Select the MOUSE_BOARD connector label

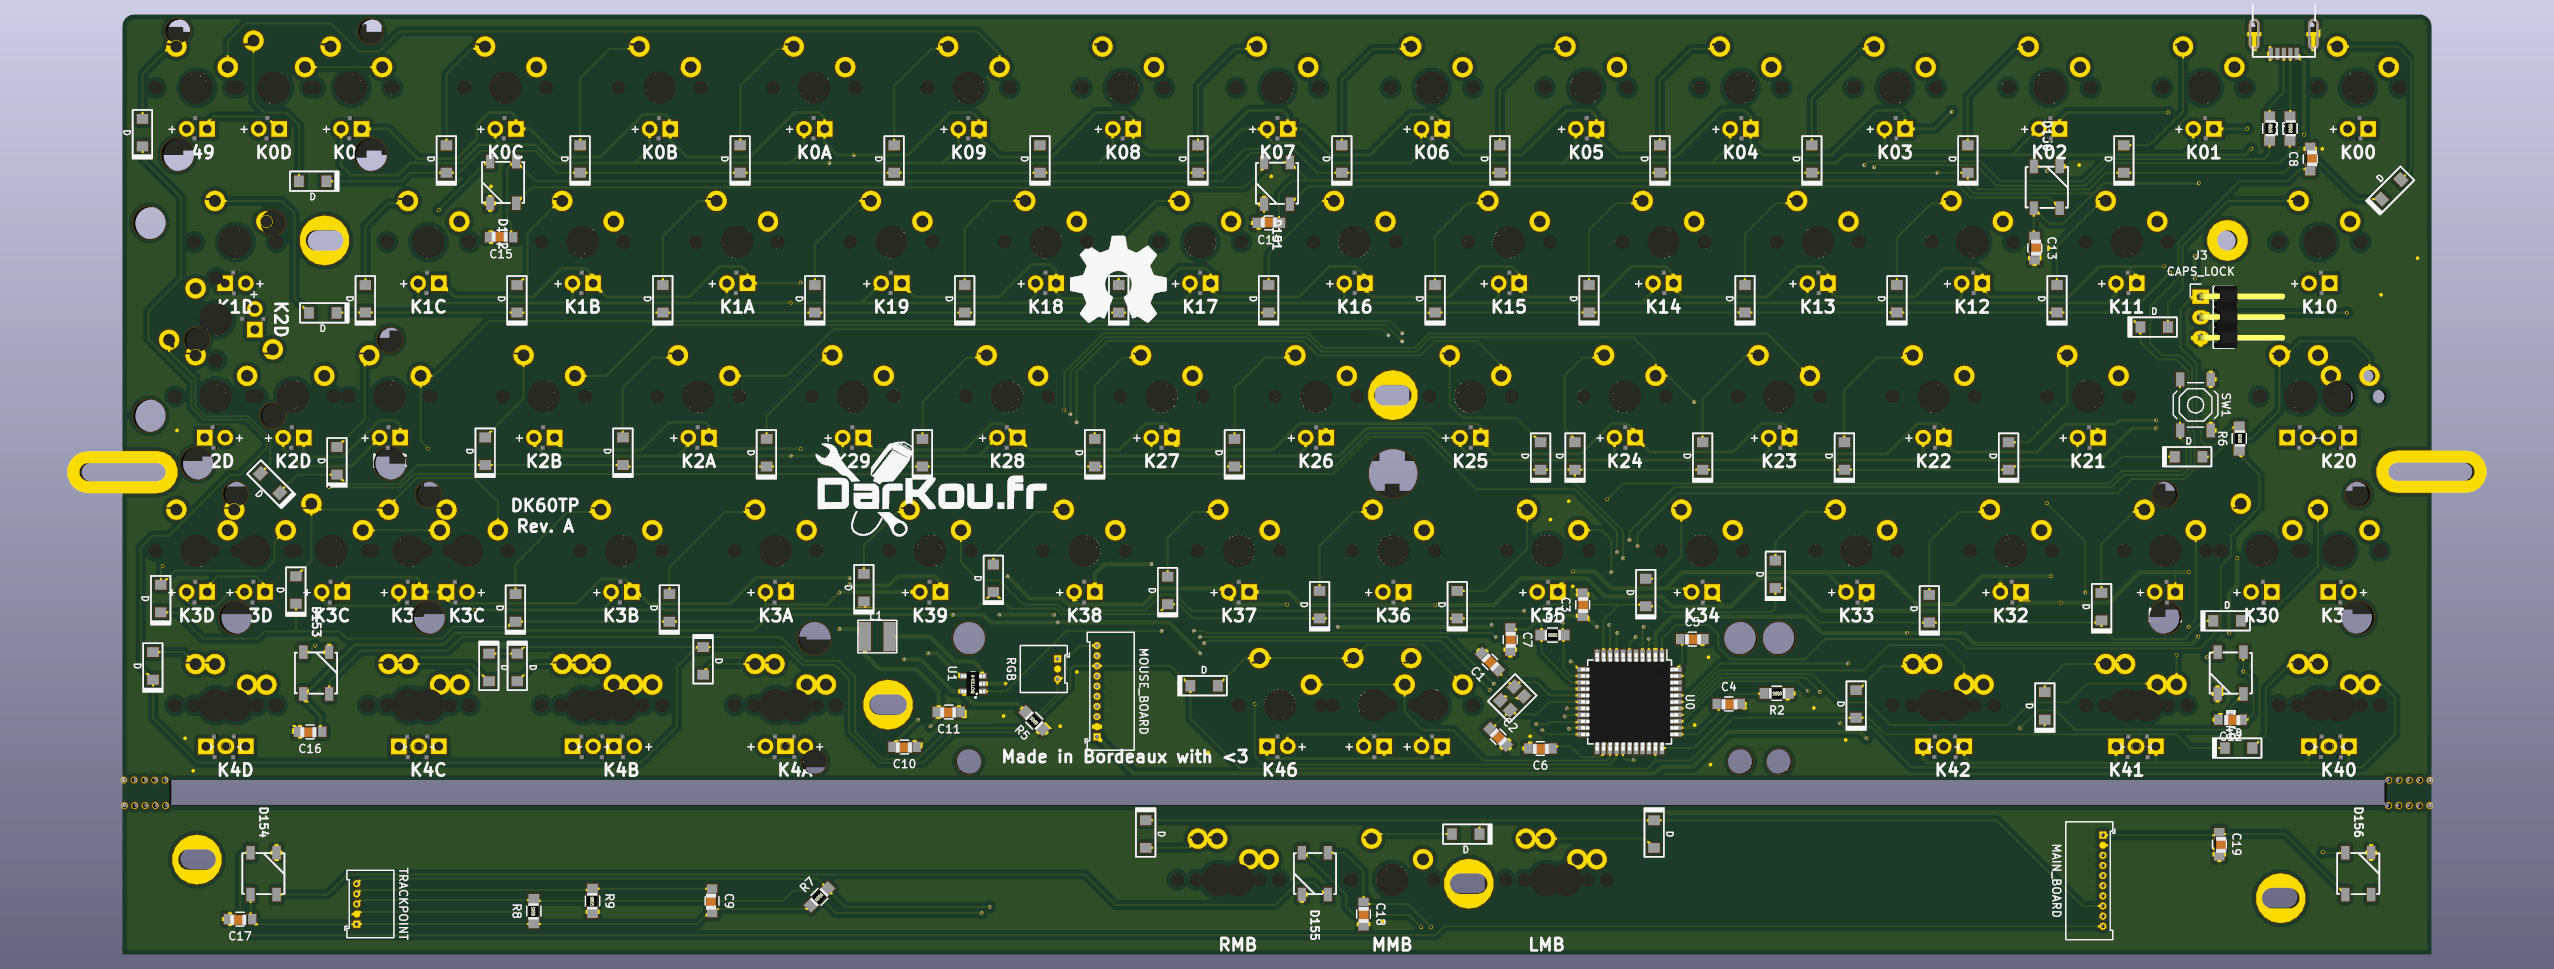(x=1143, y=691)
